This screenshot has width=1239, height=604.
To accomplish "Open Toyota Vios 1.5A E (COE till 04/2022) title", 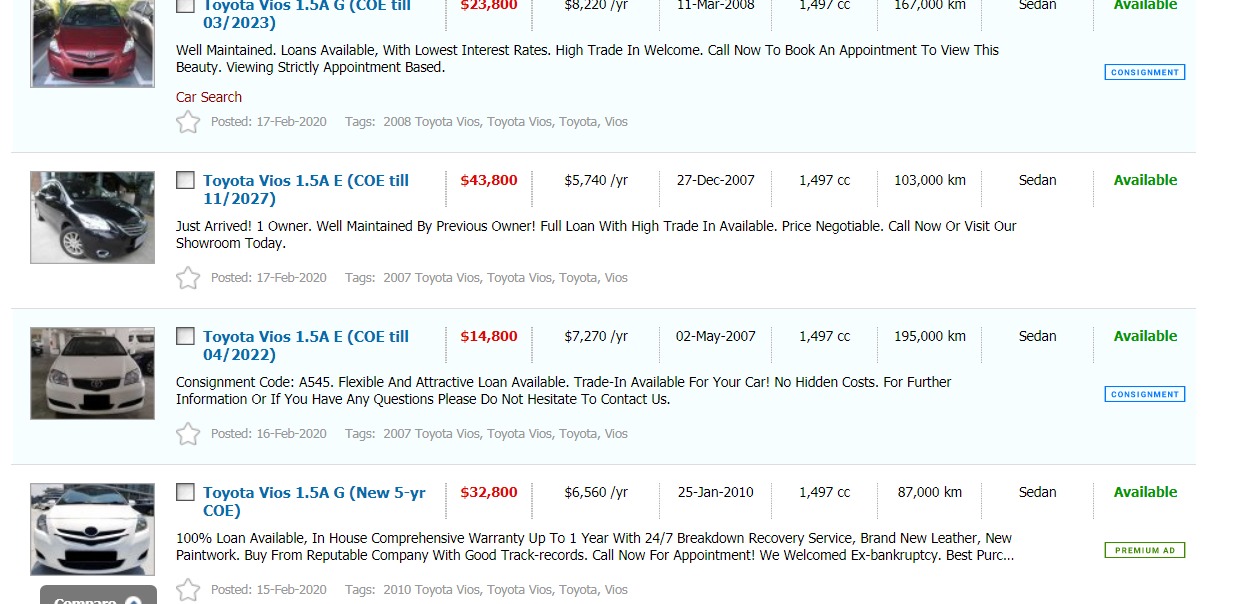I will 305,345.
